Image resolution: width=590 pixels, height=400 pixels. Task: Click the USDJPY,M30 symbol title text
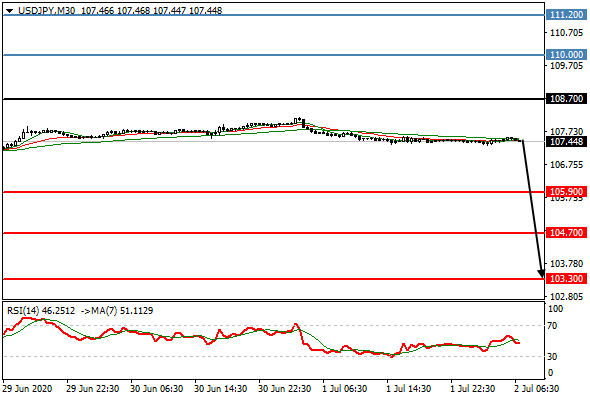(x=46, y=11)
